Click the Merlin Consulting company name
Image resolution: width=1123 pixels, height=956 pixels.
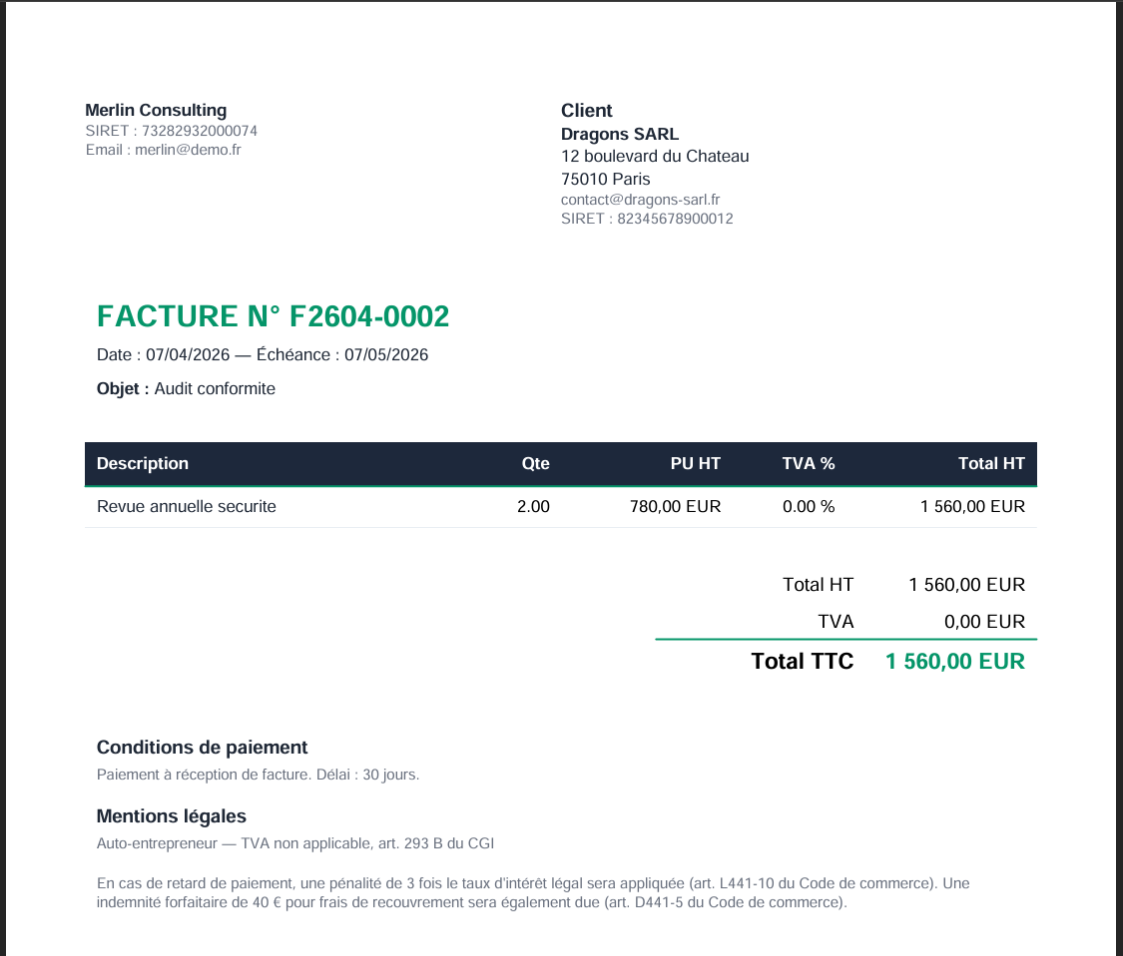[156, 110]
